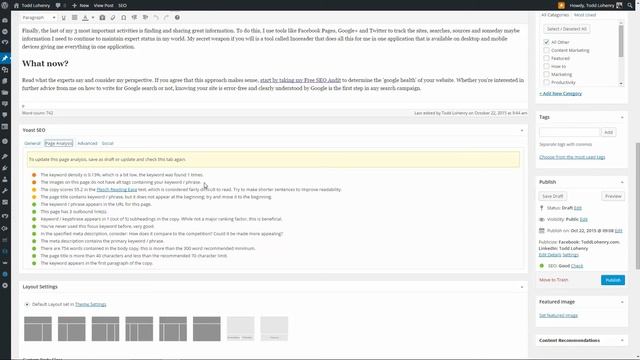Open the text color picker arrow
The image size is (640, 360).
tap(93, 18)
